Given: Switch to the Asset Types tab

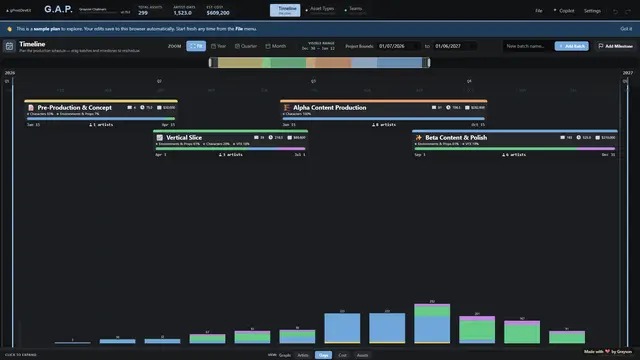Looking at the screenshot, I should click(x=320, y=10).
